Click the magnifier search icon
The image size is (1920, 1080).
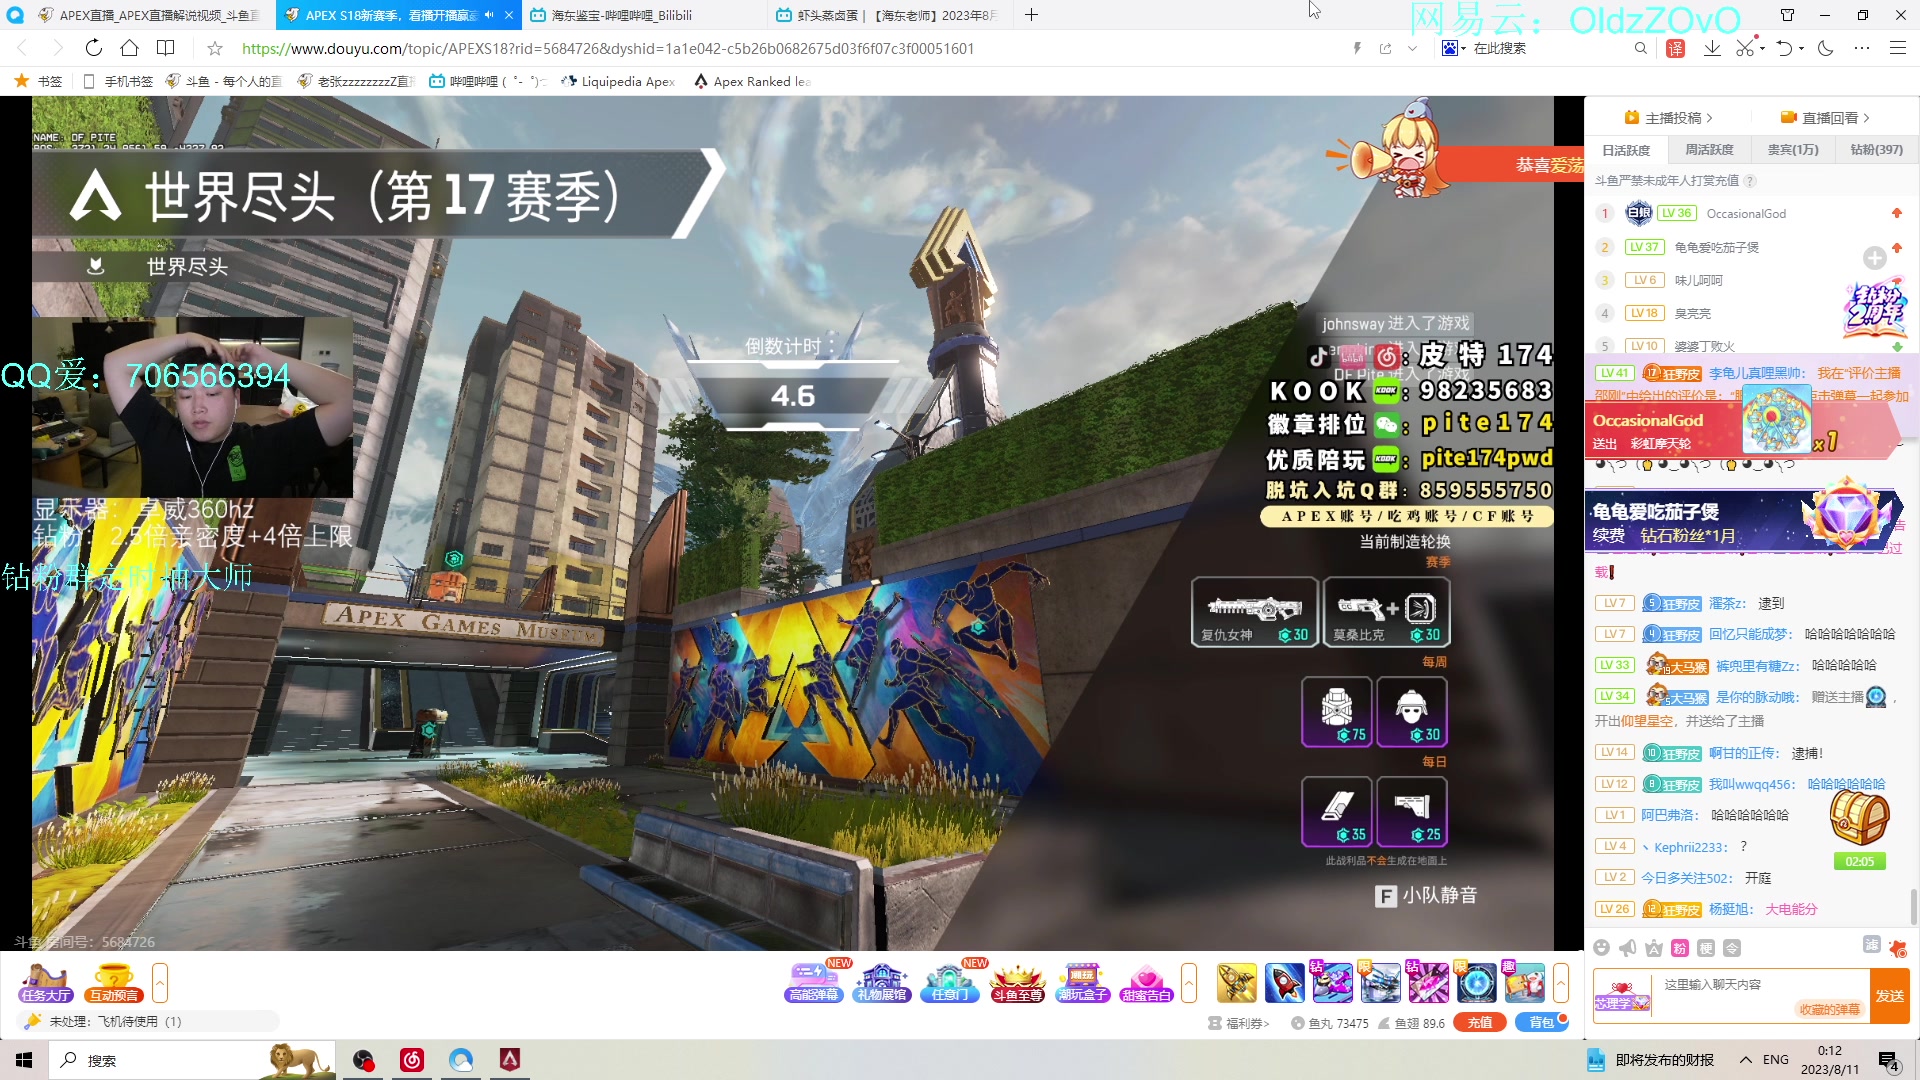click(1640, 48)
